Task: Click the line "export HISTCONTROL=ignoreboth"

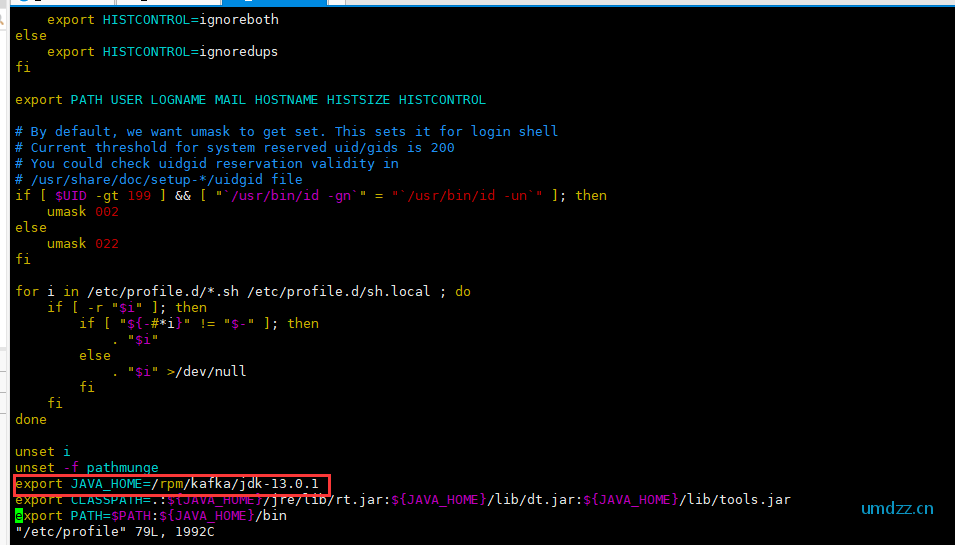Action: point(163,19)
